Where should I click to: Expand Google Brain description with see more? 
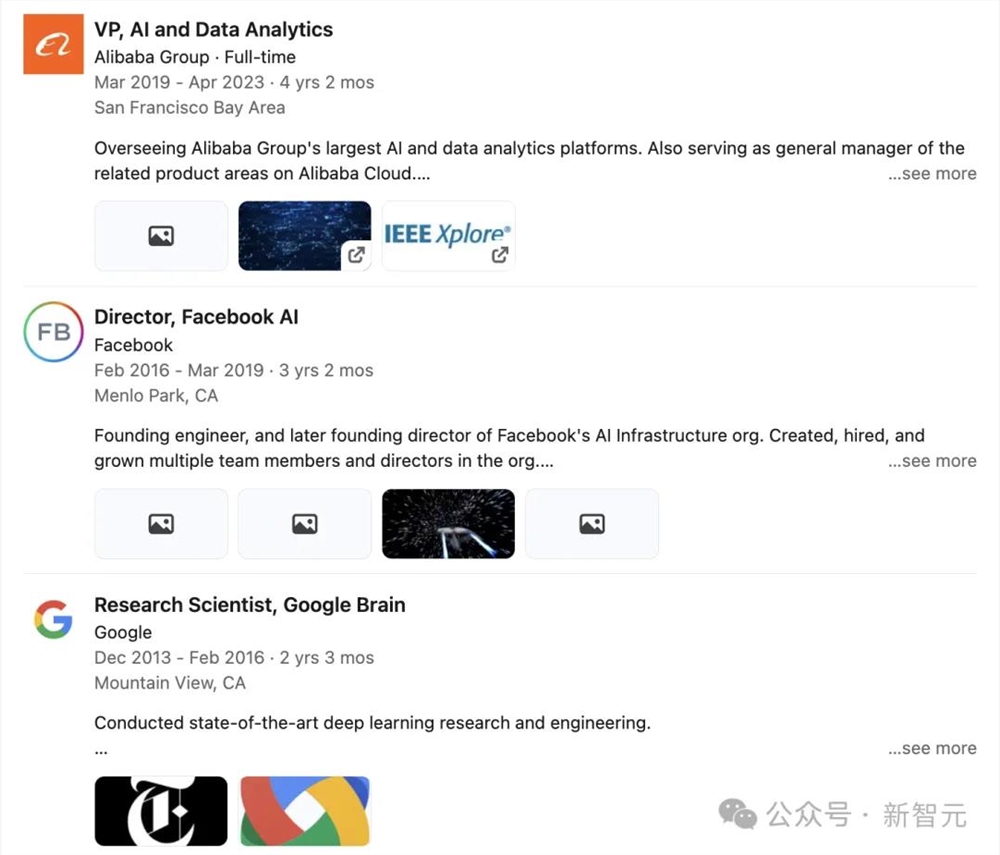coord(932,748)
